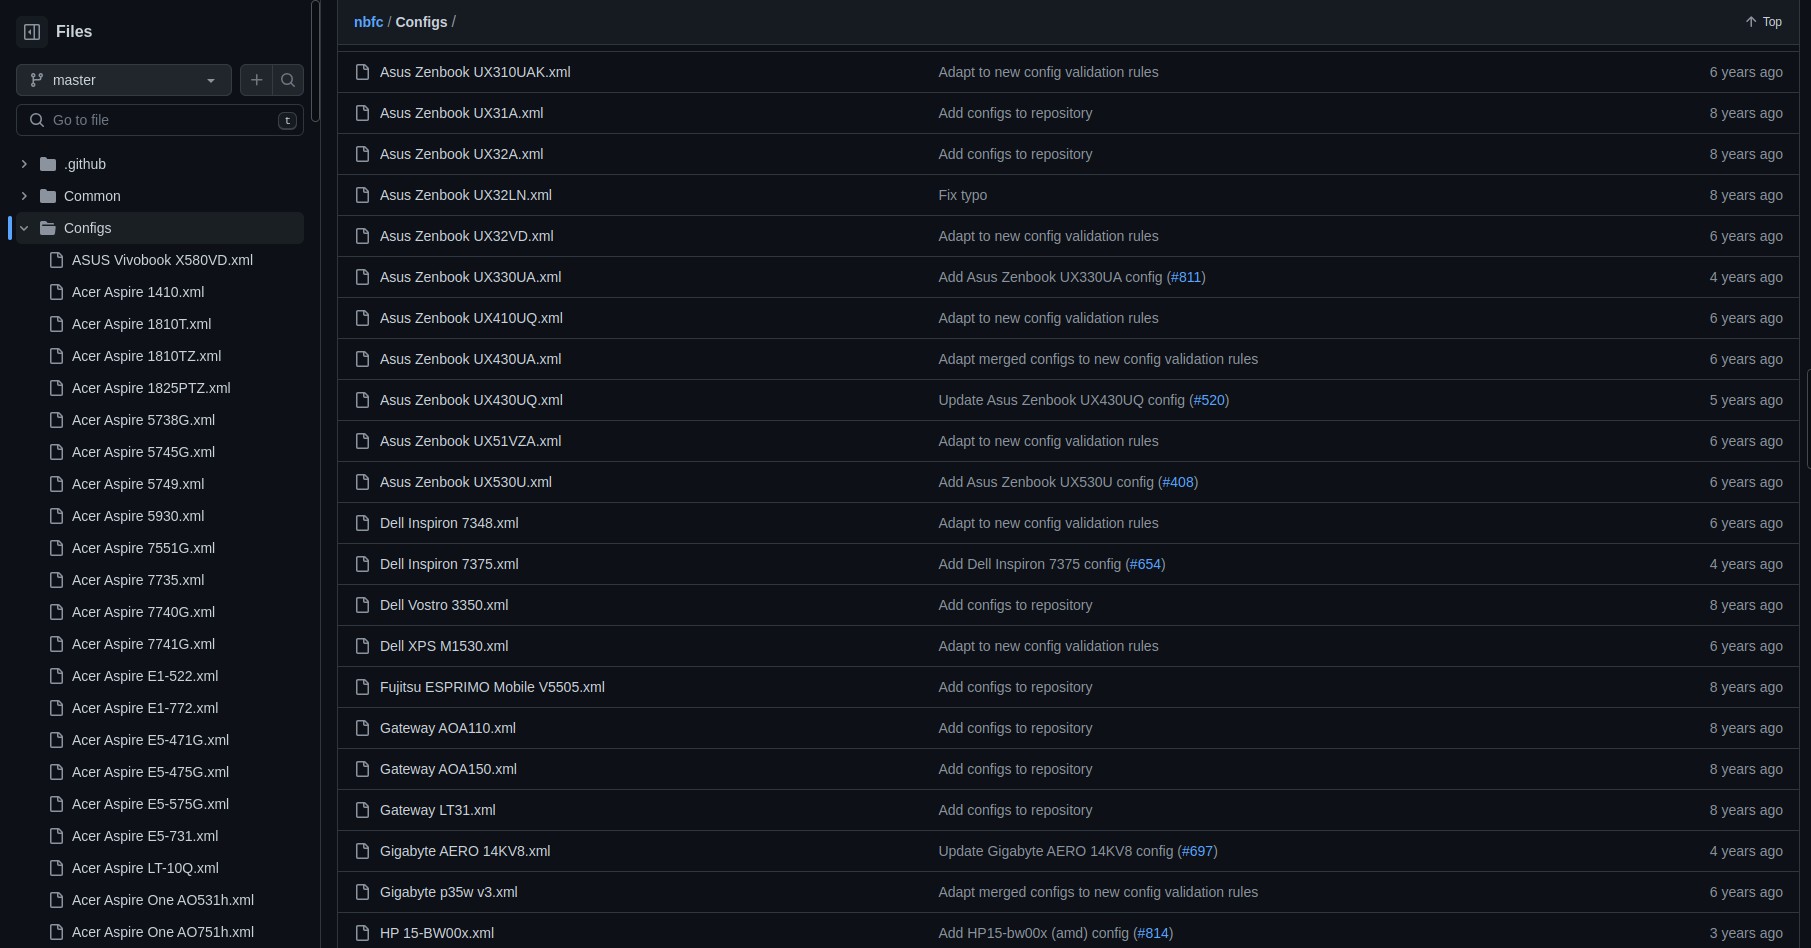Click file icon of Gateway AOA150.xml row
Image resolution: width=1811 pixels, height=948 pixels.
click(x=362, y=769)
